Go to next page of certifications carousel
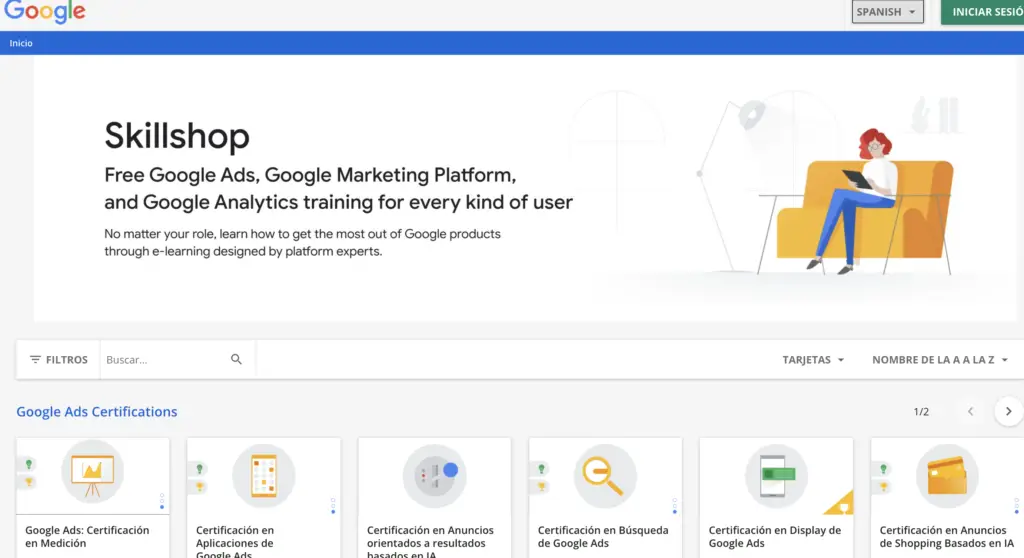 pyautogui.click(x=1008, y=412)
